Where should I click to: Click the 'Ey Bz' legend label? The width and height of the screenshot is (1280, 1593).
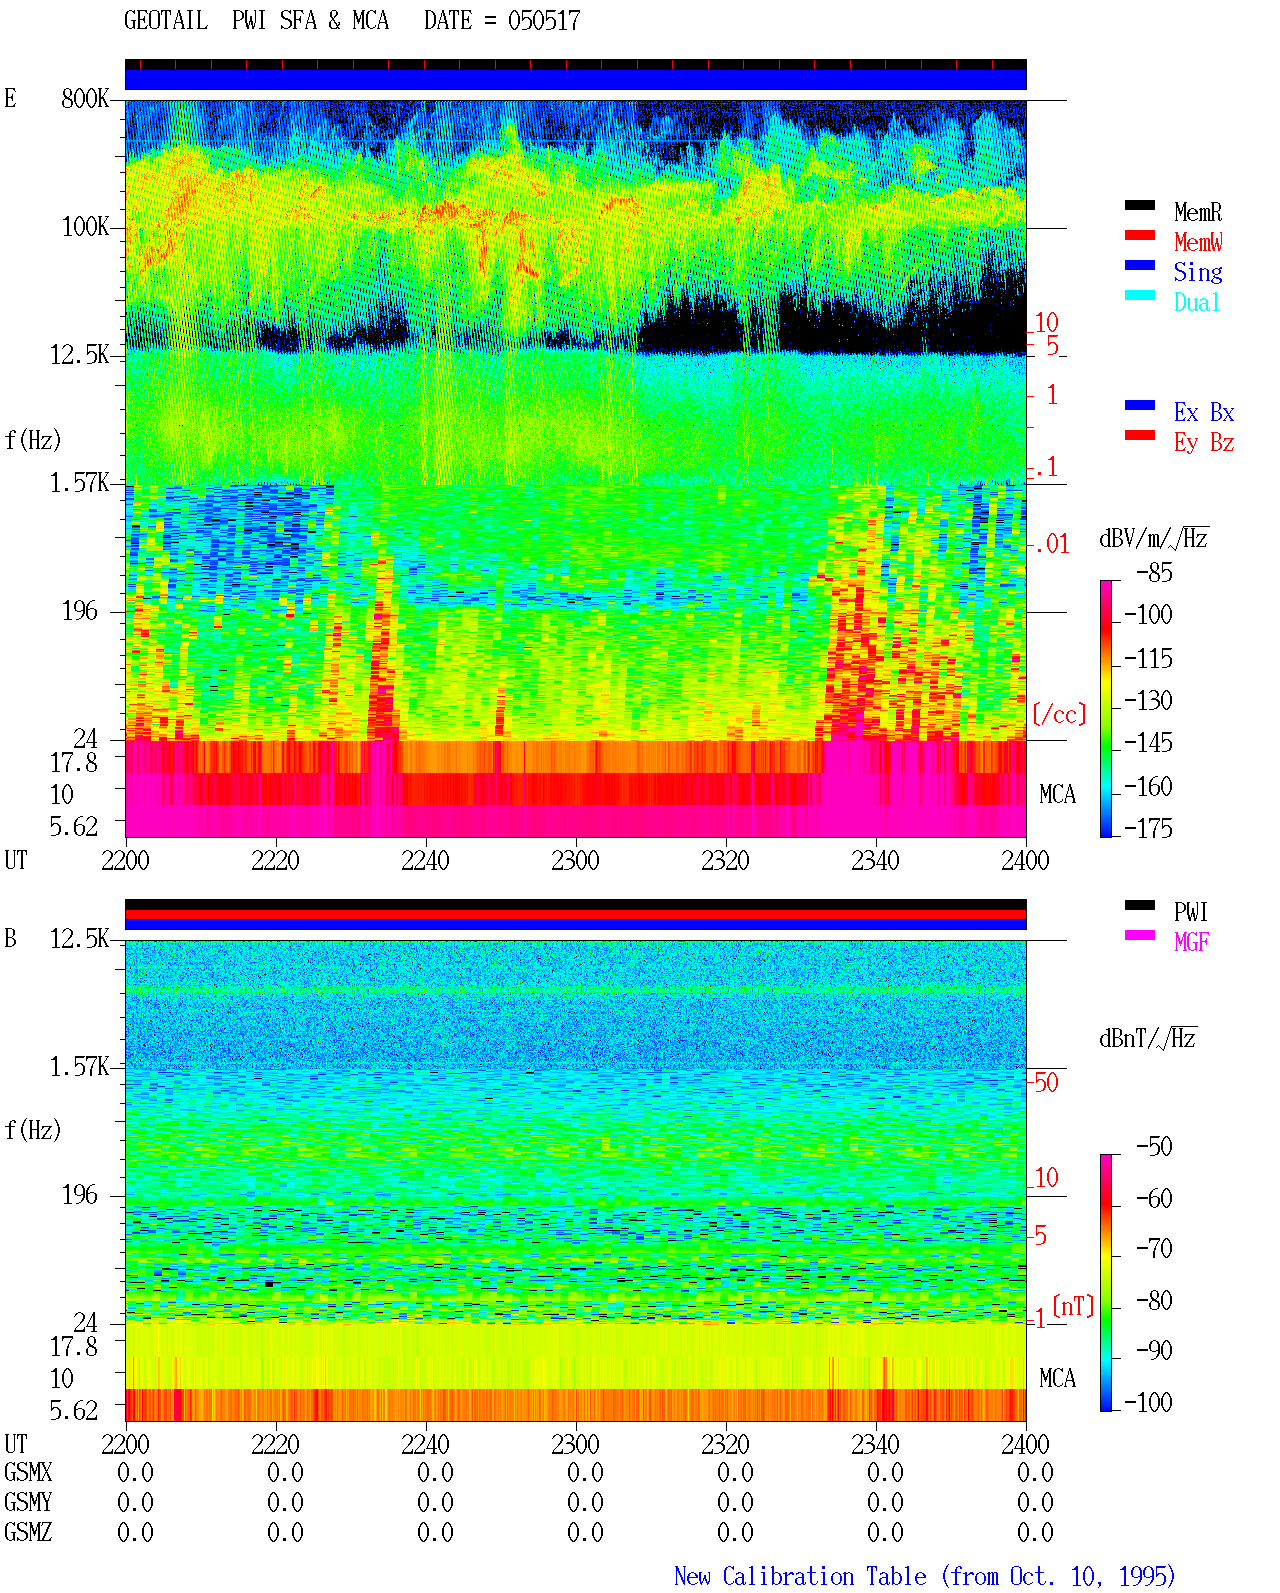coord(1204,442)
